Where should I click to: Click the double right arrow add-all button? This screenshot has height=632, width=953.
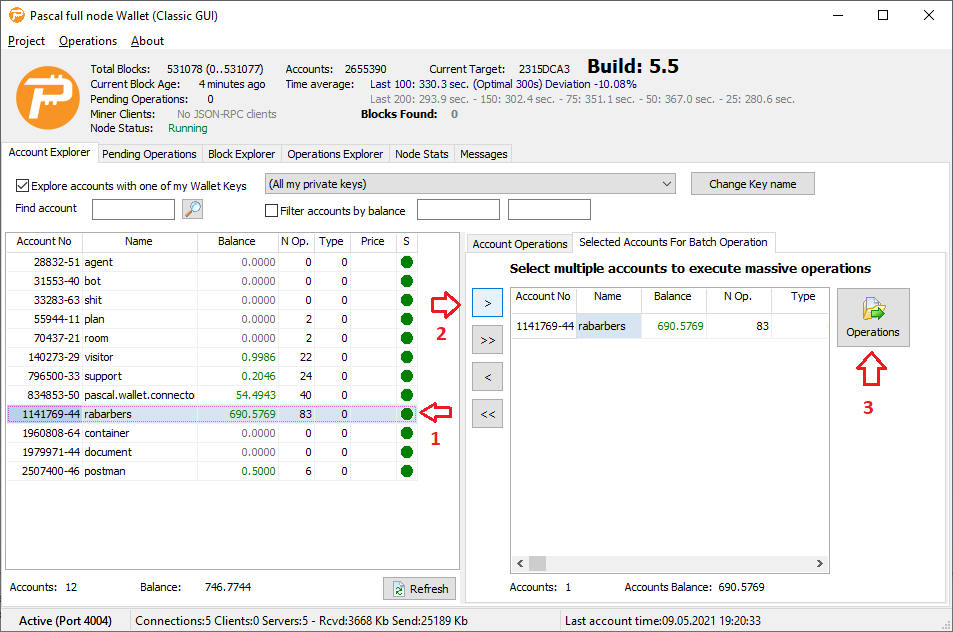[x=487, y=340]
